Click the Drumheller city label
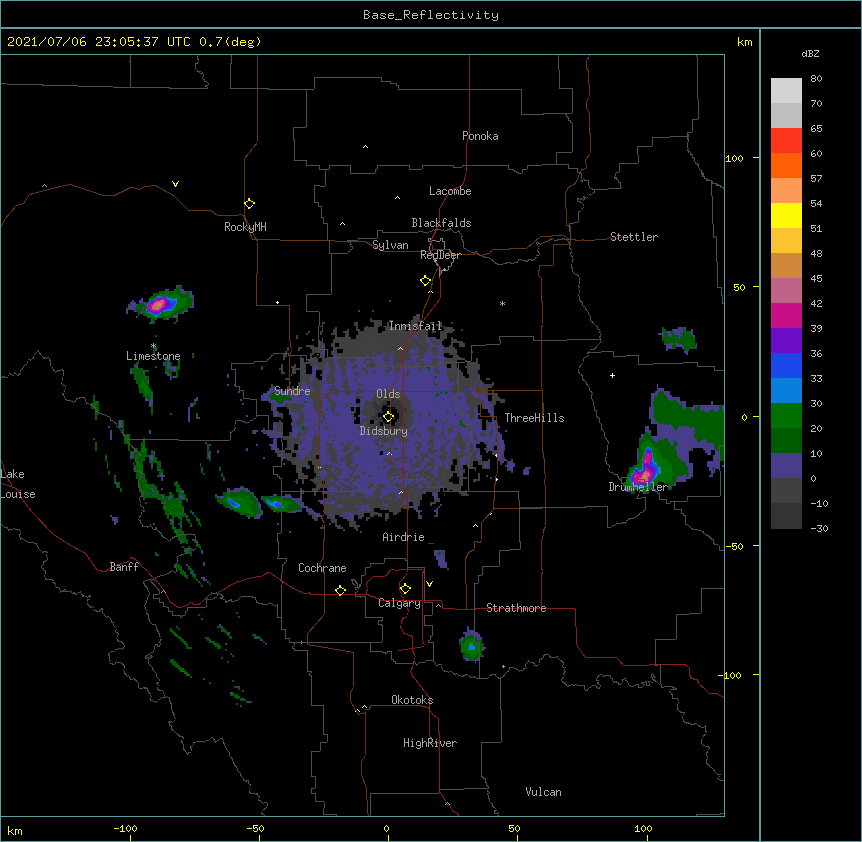Viewport: 862px width, 842px height. (x=639, y=487)
